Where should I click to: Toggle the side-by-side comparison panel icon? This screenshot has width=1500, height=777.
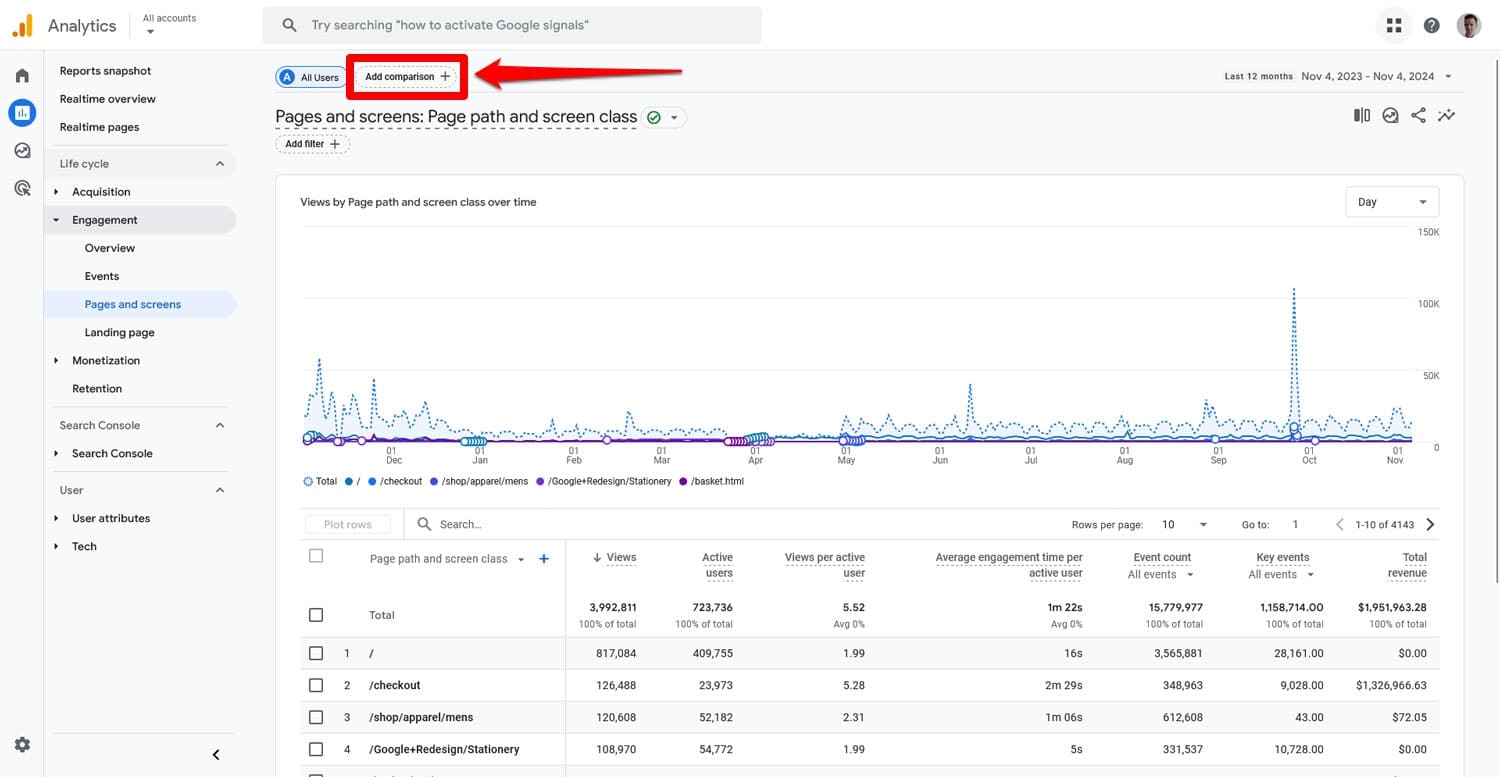[x=1362, y=114]
